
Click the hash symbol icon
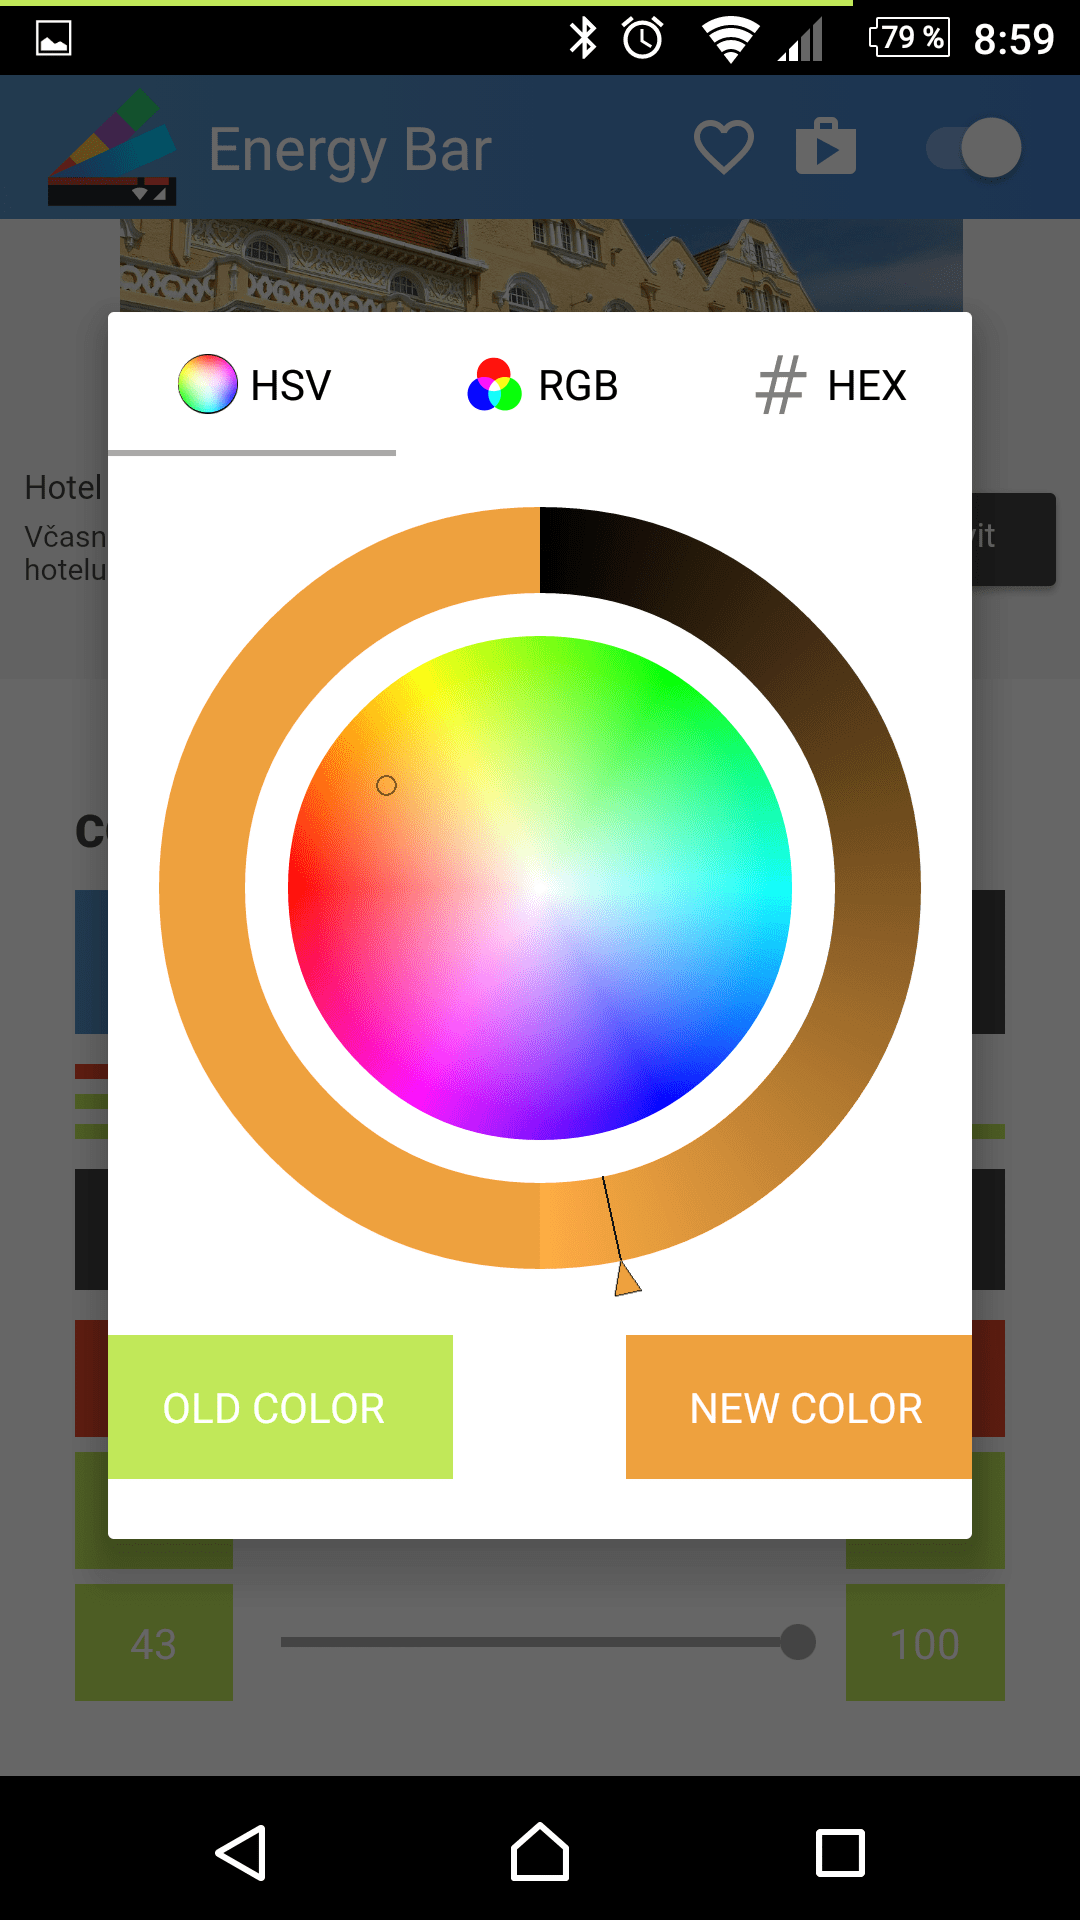click(x=780, y=385)
